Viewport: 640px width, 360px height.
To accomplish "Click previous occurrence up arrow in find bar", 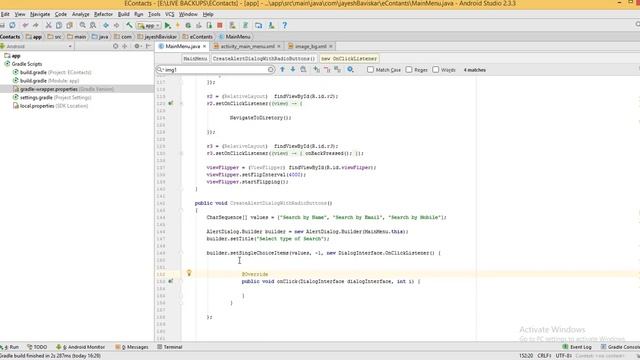I will click(x=282, y=70).
